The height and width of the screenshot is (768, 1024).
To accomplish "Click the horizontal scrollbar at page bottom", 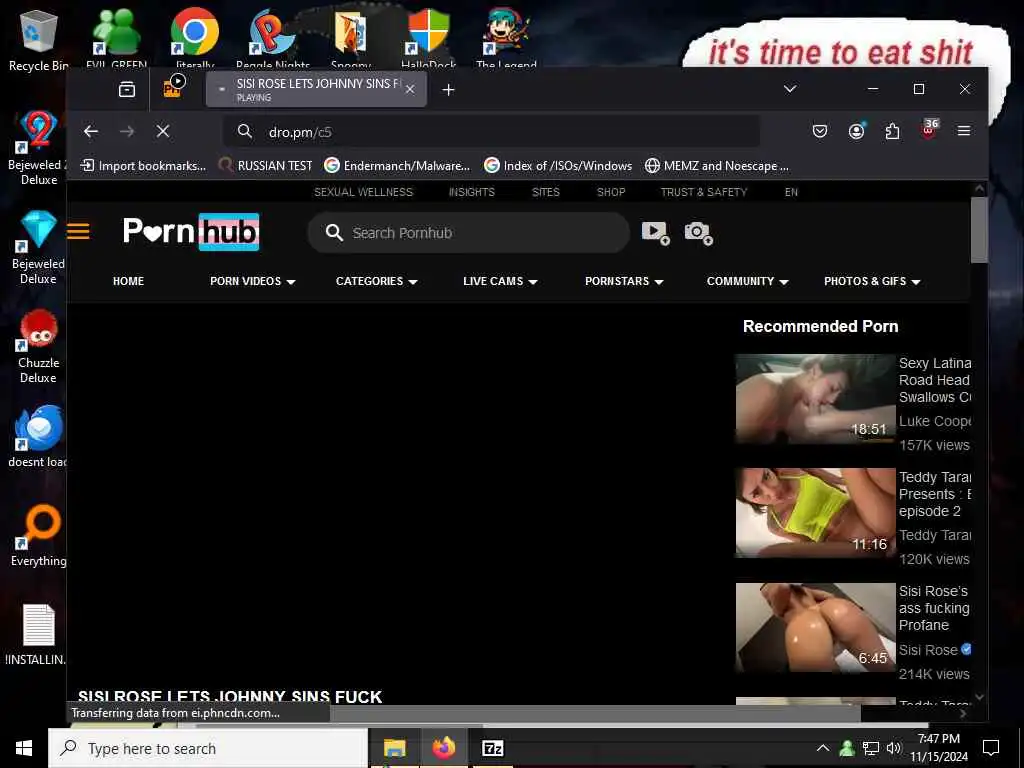I will coord(594,714).
